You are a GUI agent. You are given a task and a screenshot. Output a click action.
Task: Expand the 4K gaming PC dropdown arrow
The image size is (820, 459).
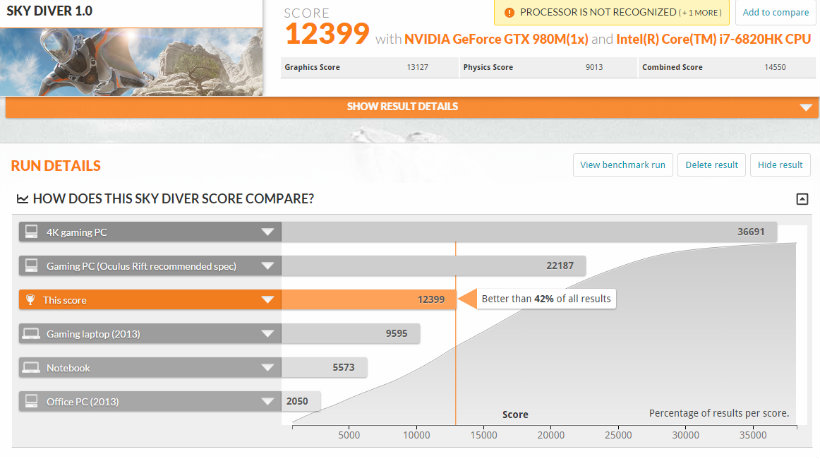pyautogui.click(x=268, y=232)
